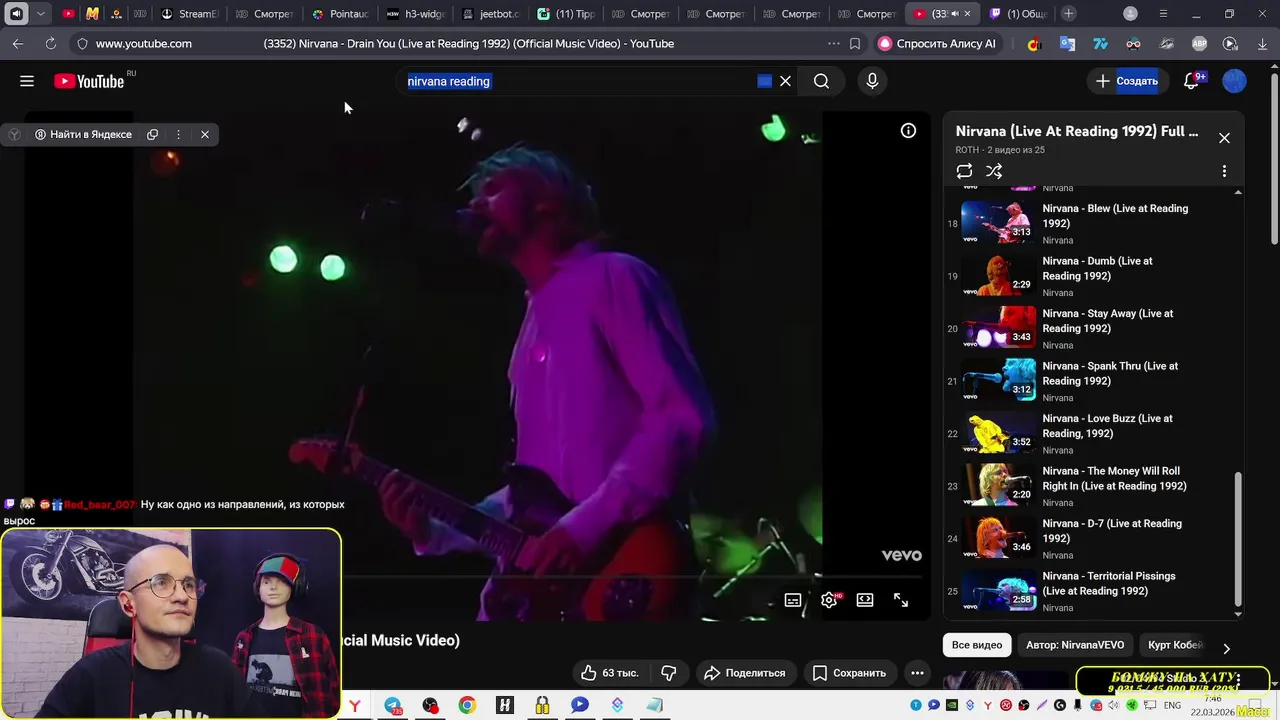Click the Создать button
This screenshot has height=720, width=1280.
point(1126,81)
